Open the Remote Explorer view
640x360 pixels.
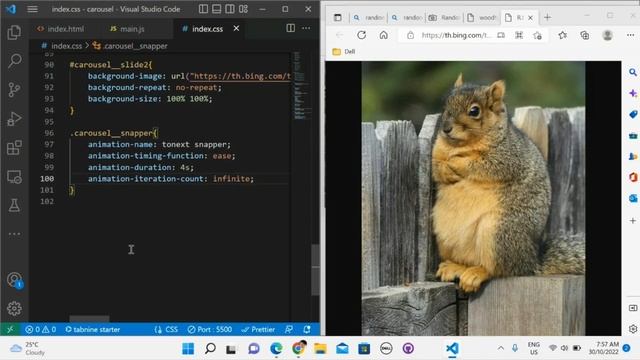tap(14, 177)
